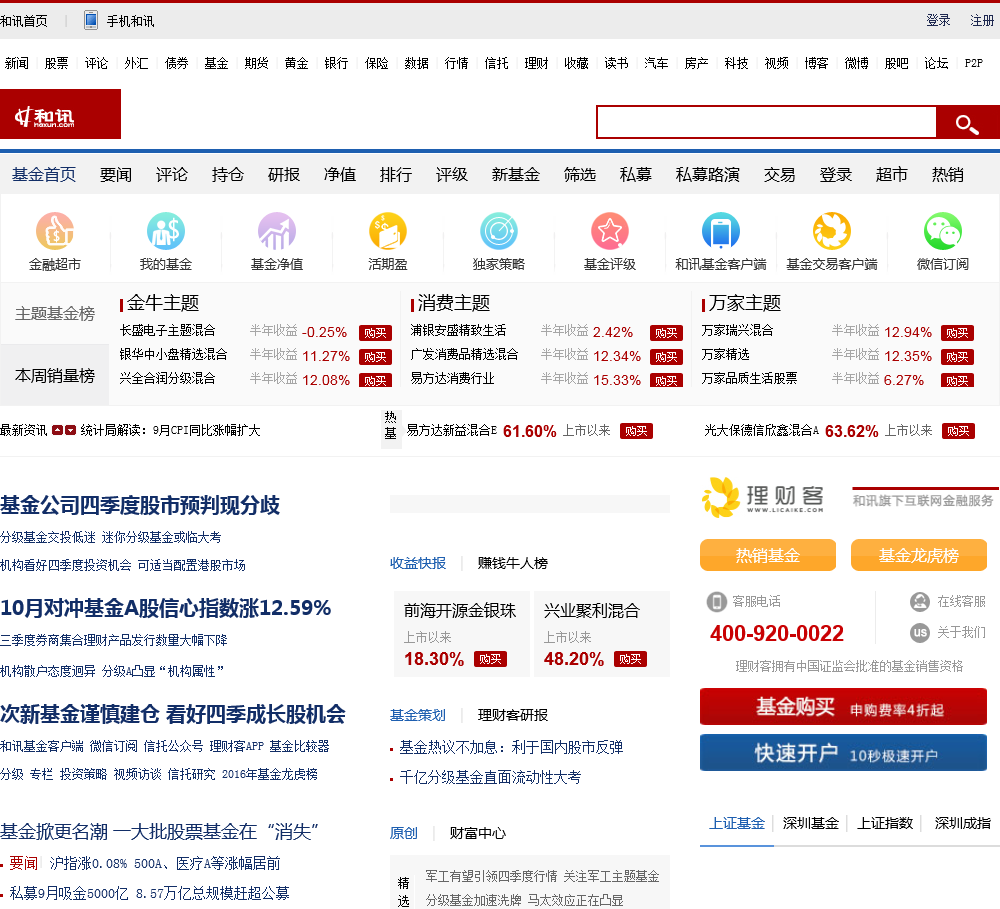Switch to 上证指数 tab

[885, 824]
